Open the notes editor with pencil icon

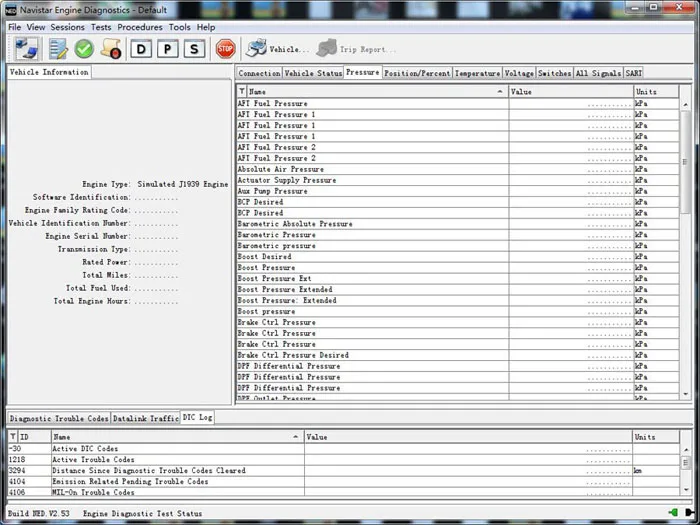(x=58, y=49)
